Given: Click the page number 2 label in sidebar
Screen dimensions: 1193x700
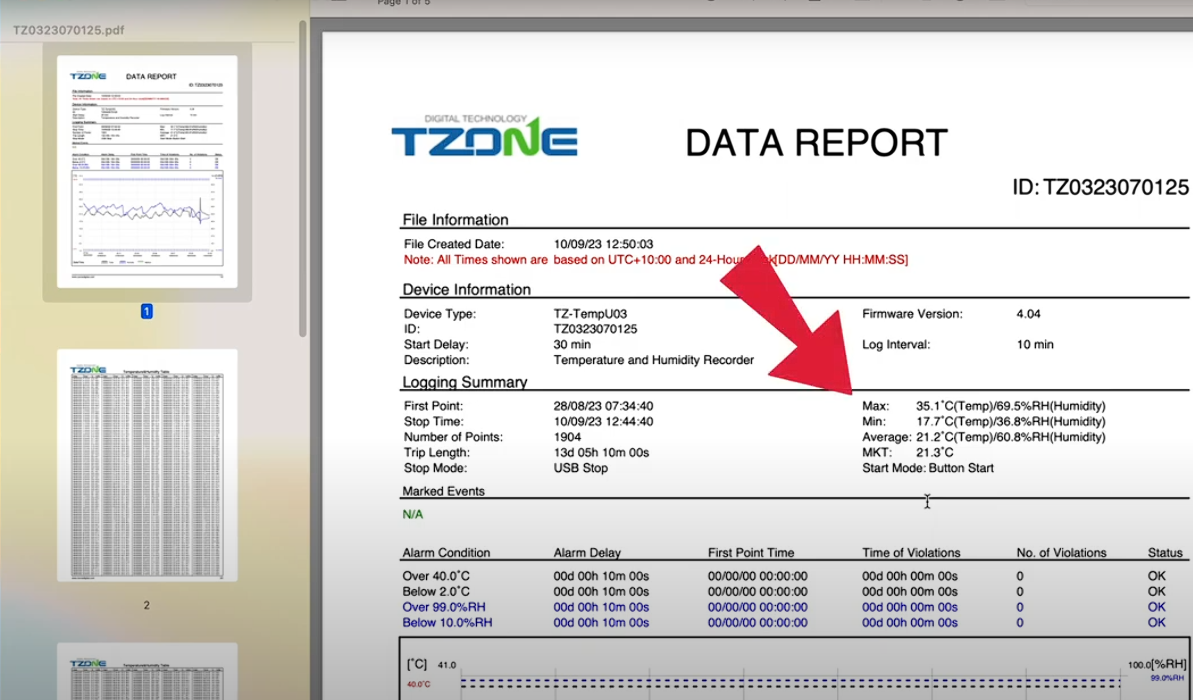Looking at the screenshot, I should (147, 605).
